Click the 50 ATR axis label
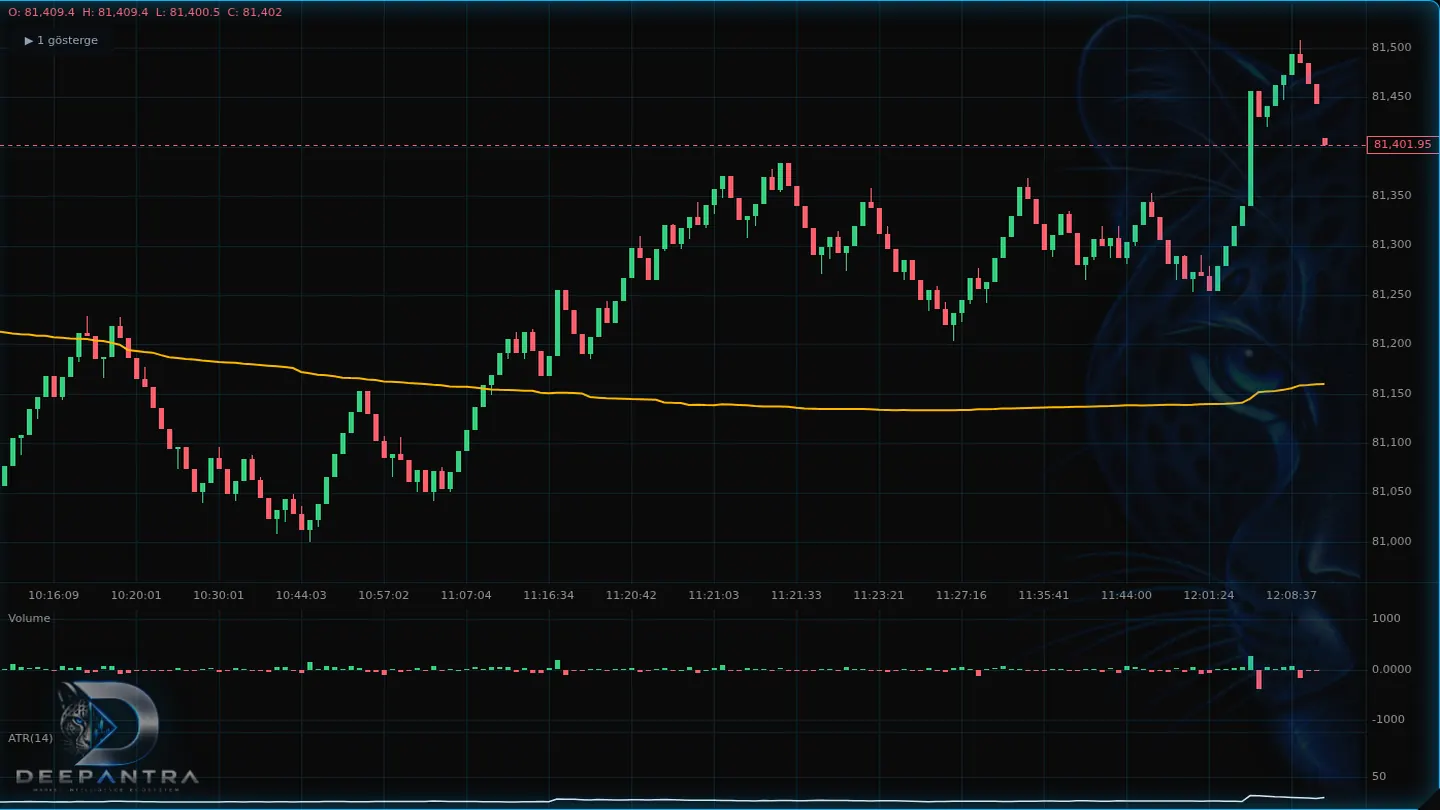Viewport: 1440px width, 810px height. [x=1379, y=776]
